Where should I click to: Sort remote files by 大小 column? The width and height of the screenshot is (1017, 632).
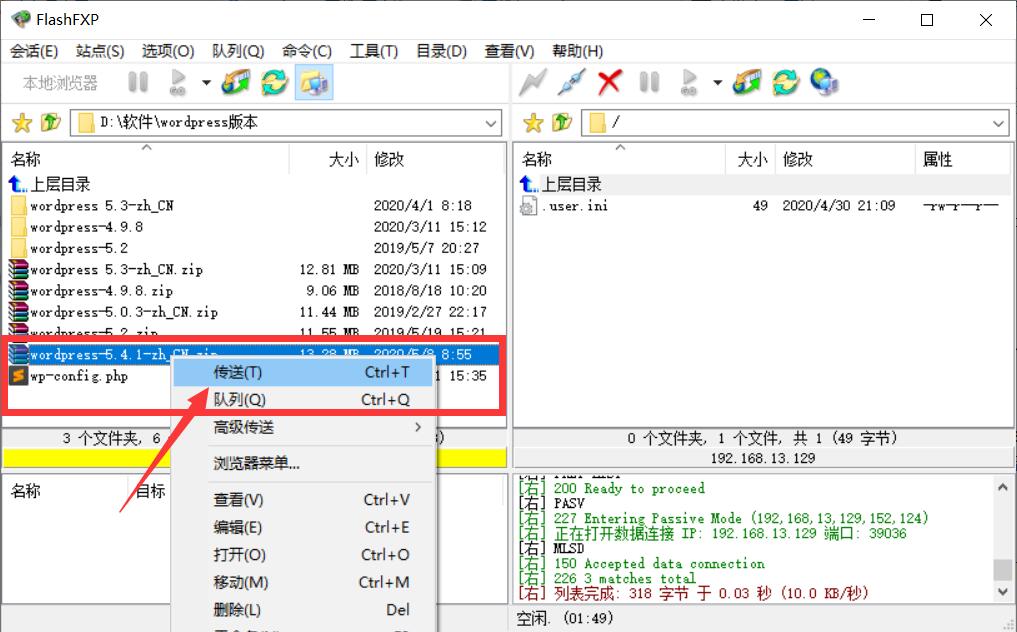point(750,159)
